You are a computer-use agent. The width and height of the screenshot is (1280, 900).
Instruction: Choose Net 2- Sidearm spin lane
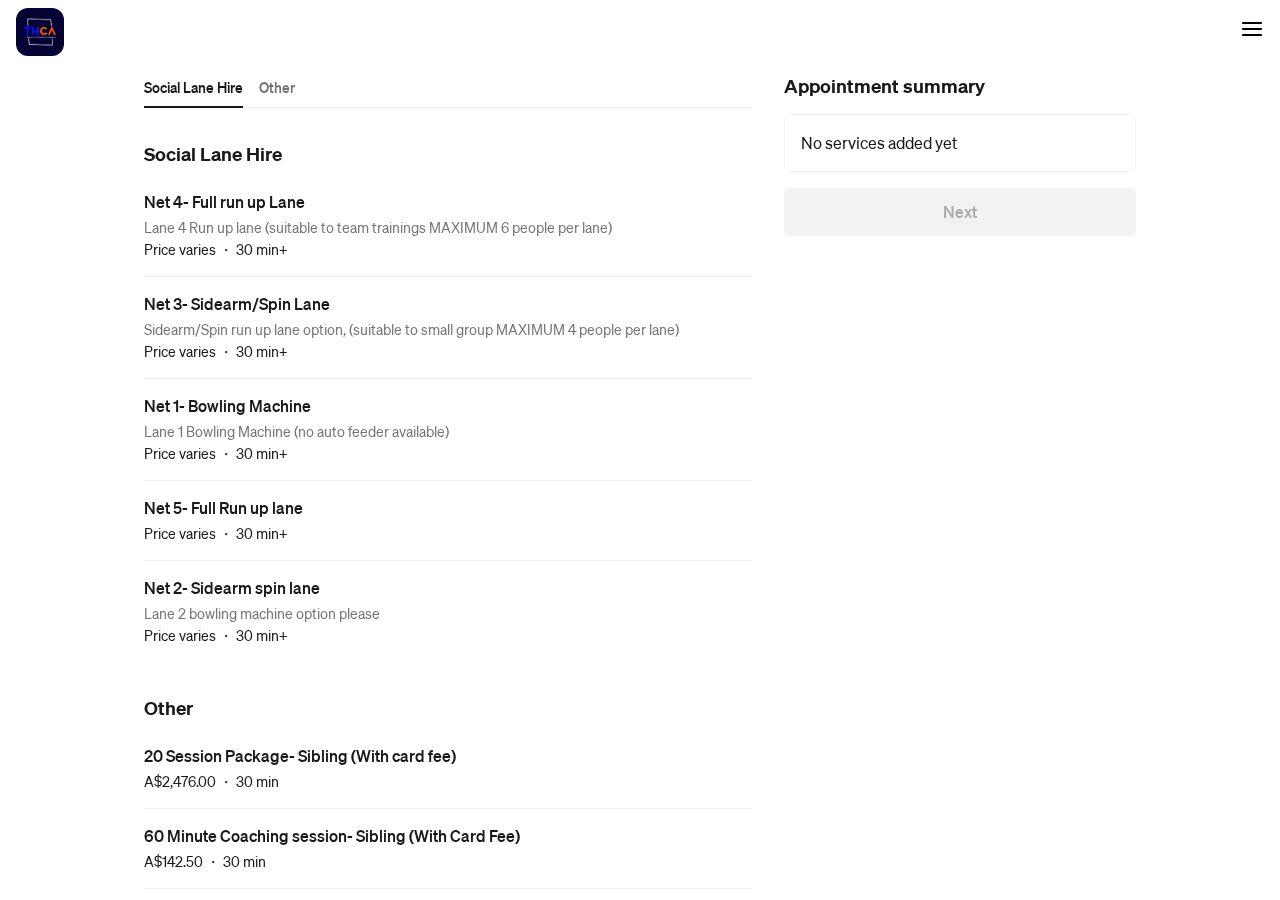point(448,612)
